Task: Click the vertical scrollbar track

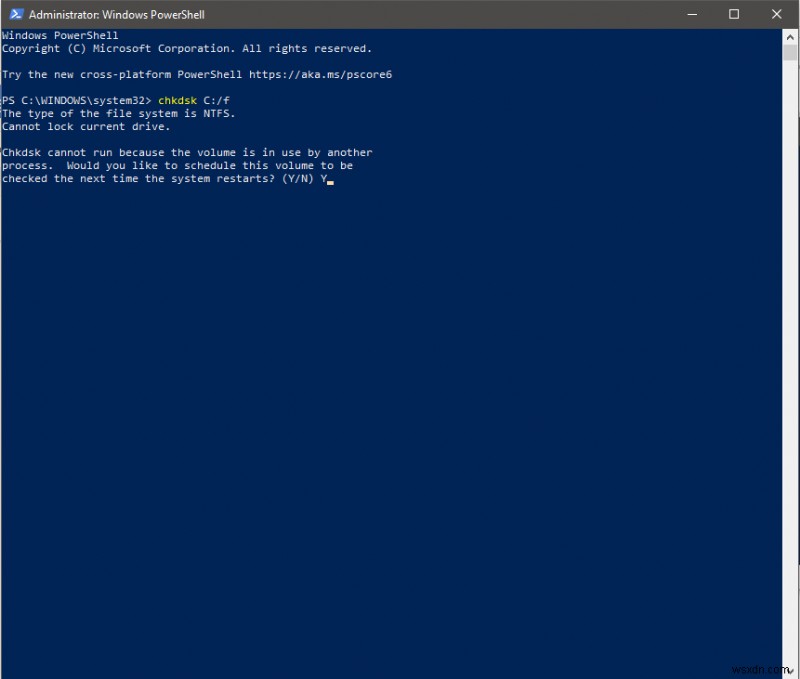Action: pyautogui.click(x=790, y=350)
